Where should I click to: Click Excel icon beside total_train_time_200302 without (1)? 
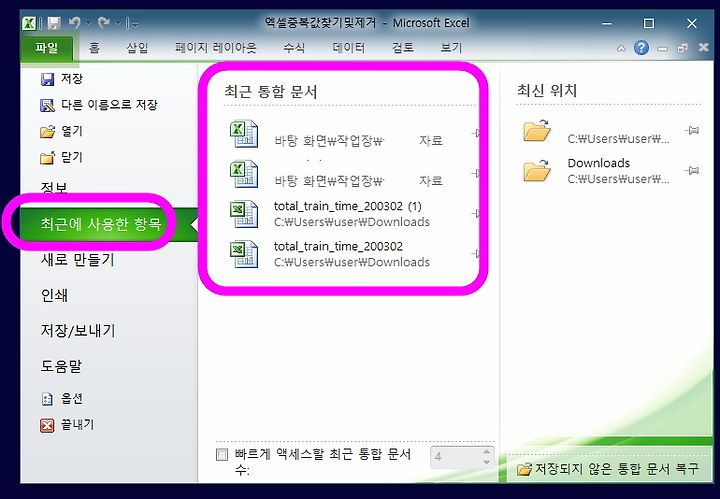coord(243,254)
